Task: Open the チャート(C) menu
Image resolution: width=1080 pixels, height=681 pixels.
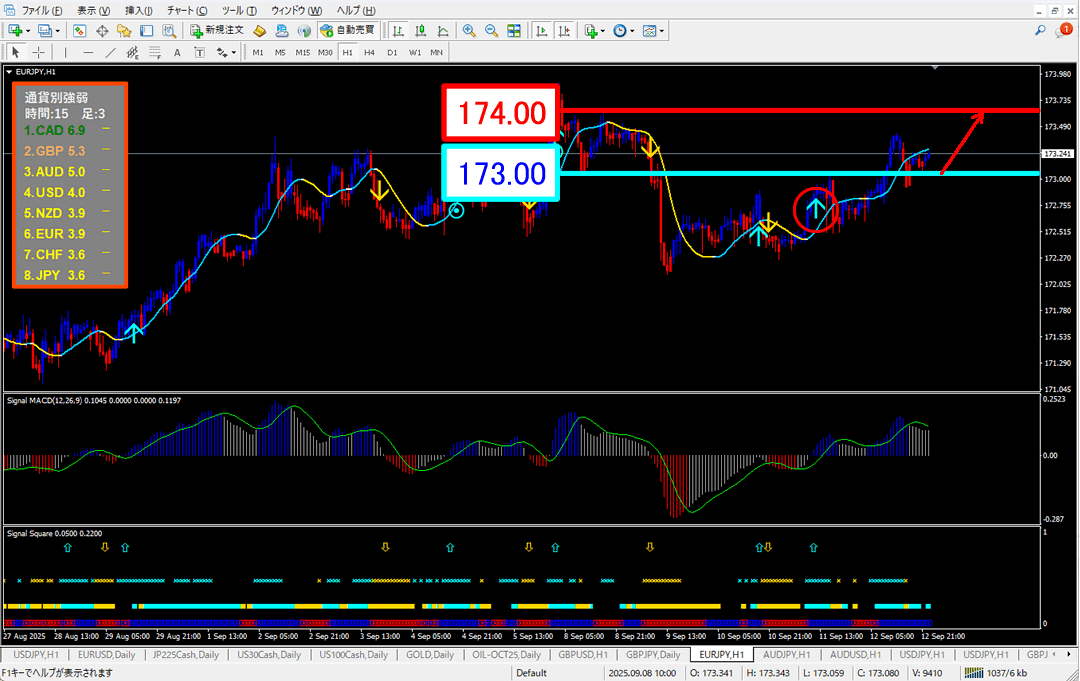Action: [x=187, y=10]
